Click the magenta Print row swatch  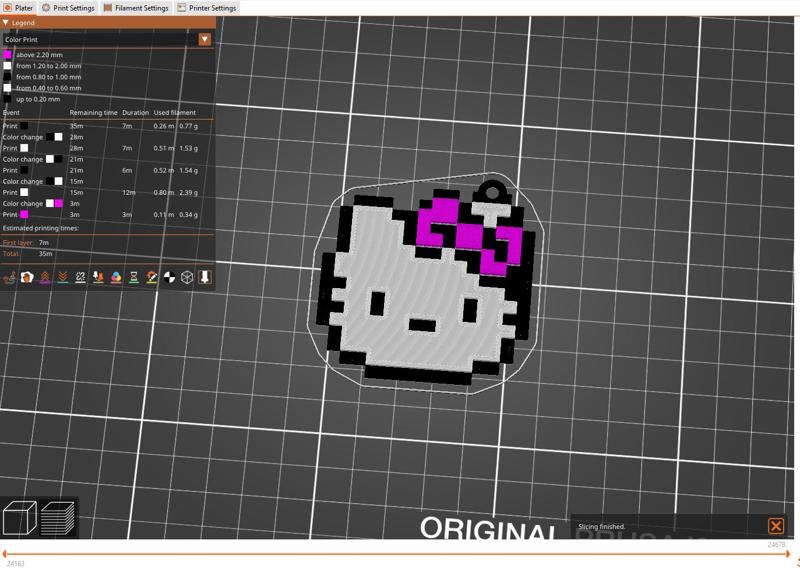24,214
